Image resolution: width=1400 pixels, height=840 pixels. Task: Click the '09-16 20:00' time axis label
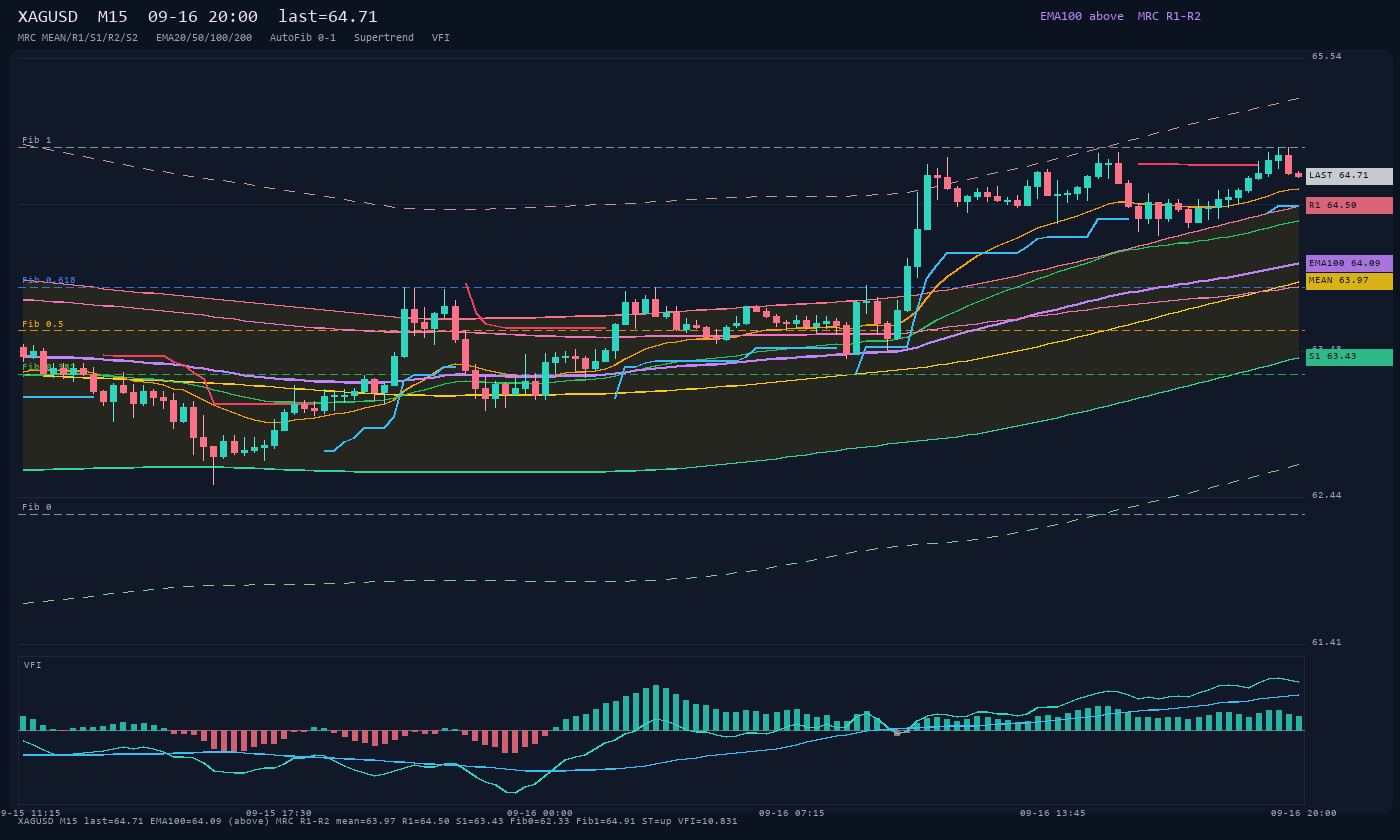(x=1304, y=813)
